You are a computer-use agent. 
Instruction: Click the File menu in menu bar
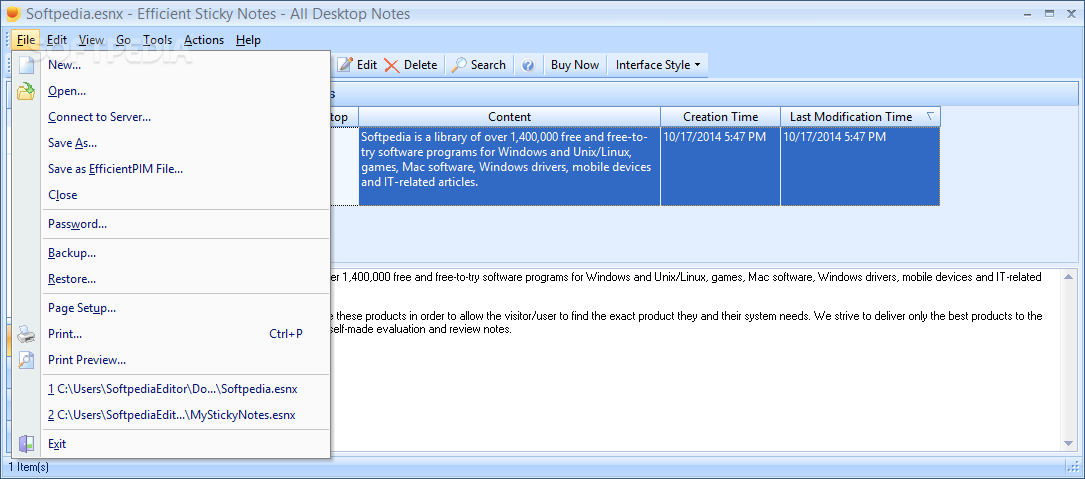click(26, 40)
